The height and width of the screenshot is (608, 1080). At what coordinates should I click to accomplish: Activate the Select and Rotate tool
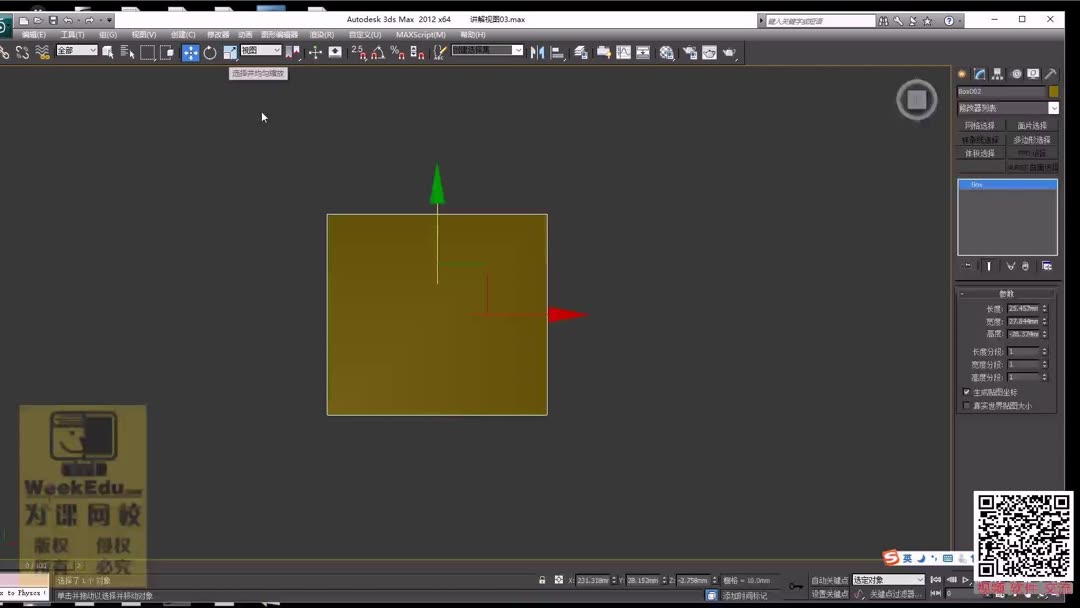pyautogui.click(x=210, y=52)
